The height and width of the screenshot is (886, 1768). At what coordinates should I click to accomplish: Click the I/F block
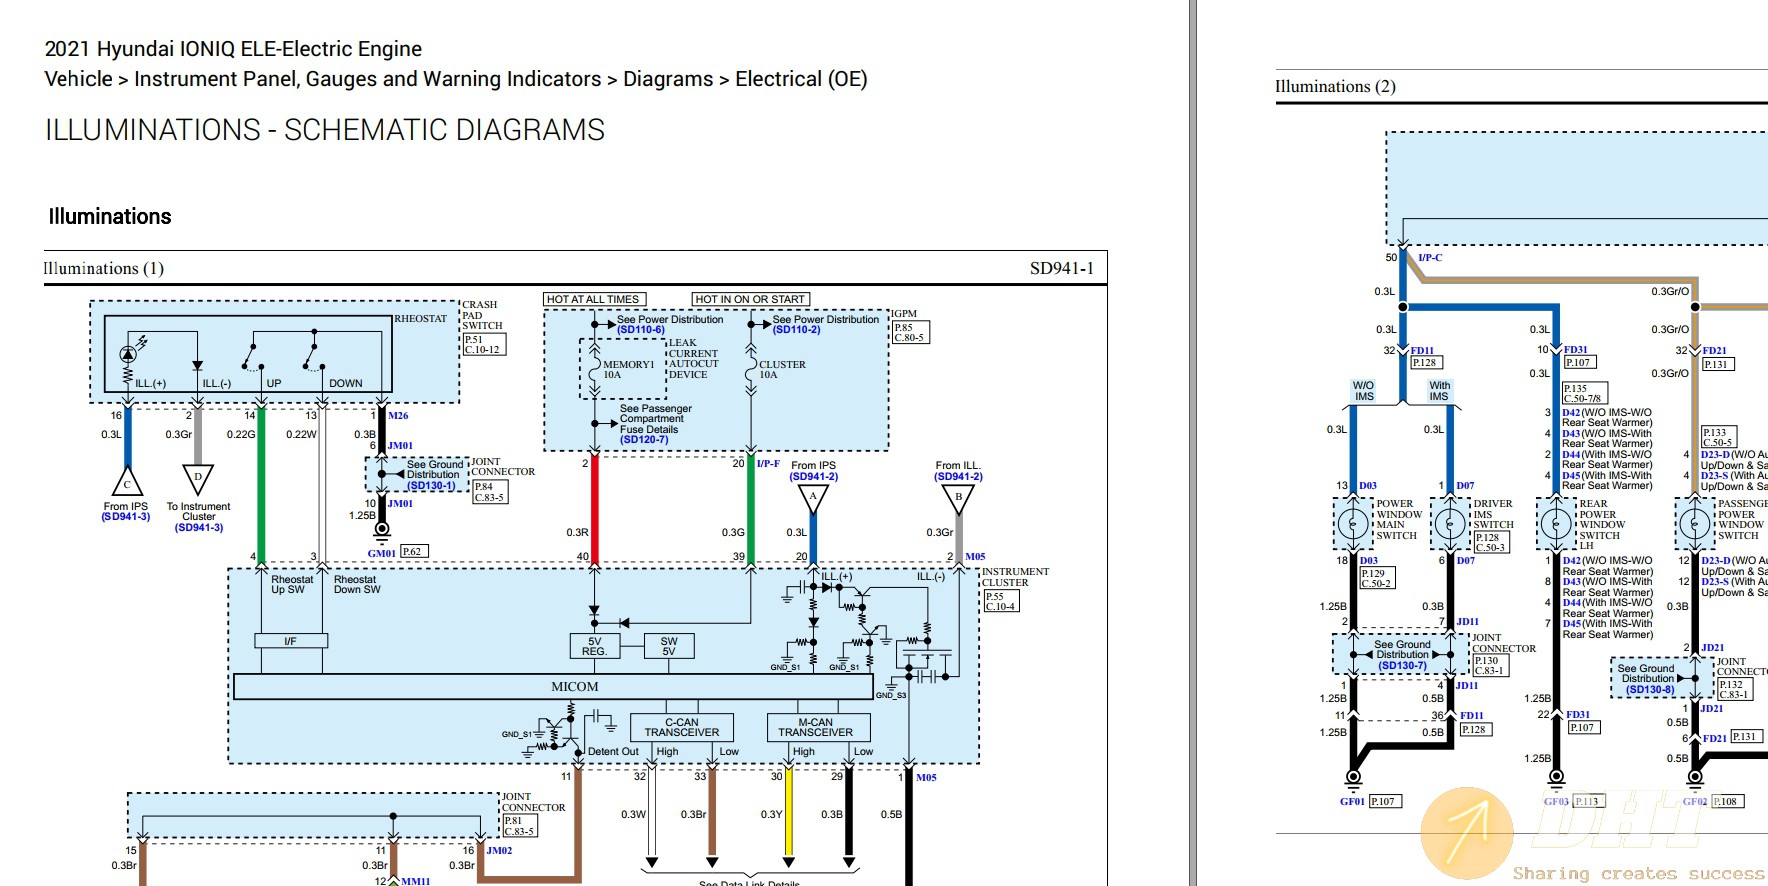click(291, 641)
